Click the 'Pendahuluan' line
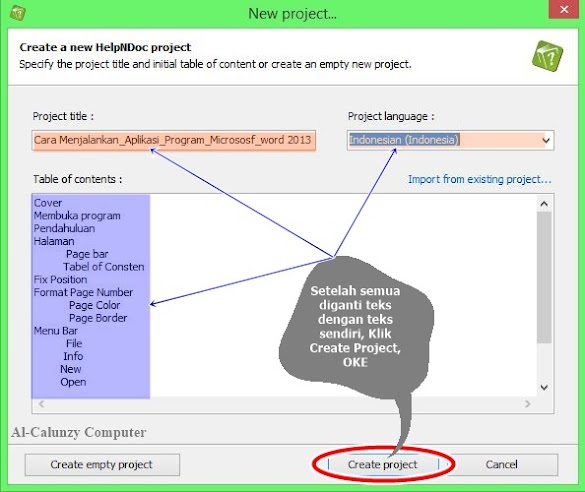Screen dimensions: 585x492 [64, 228]
